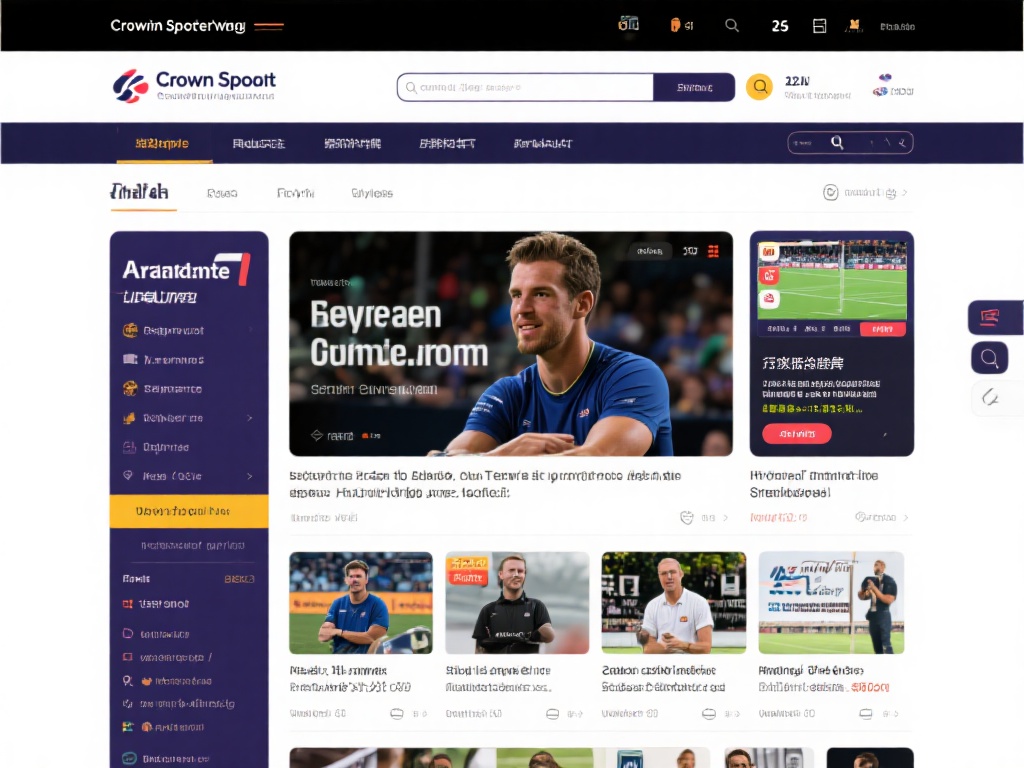Viewport: 1024px width, 768px height.
Task: Click the yellow circular search icon in the header
Action: tap(760, 87)
